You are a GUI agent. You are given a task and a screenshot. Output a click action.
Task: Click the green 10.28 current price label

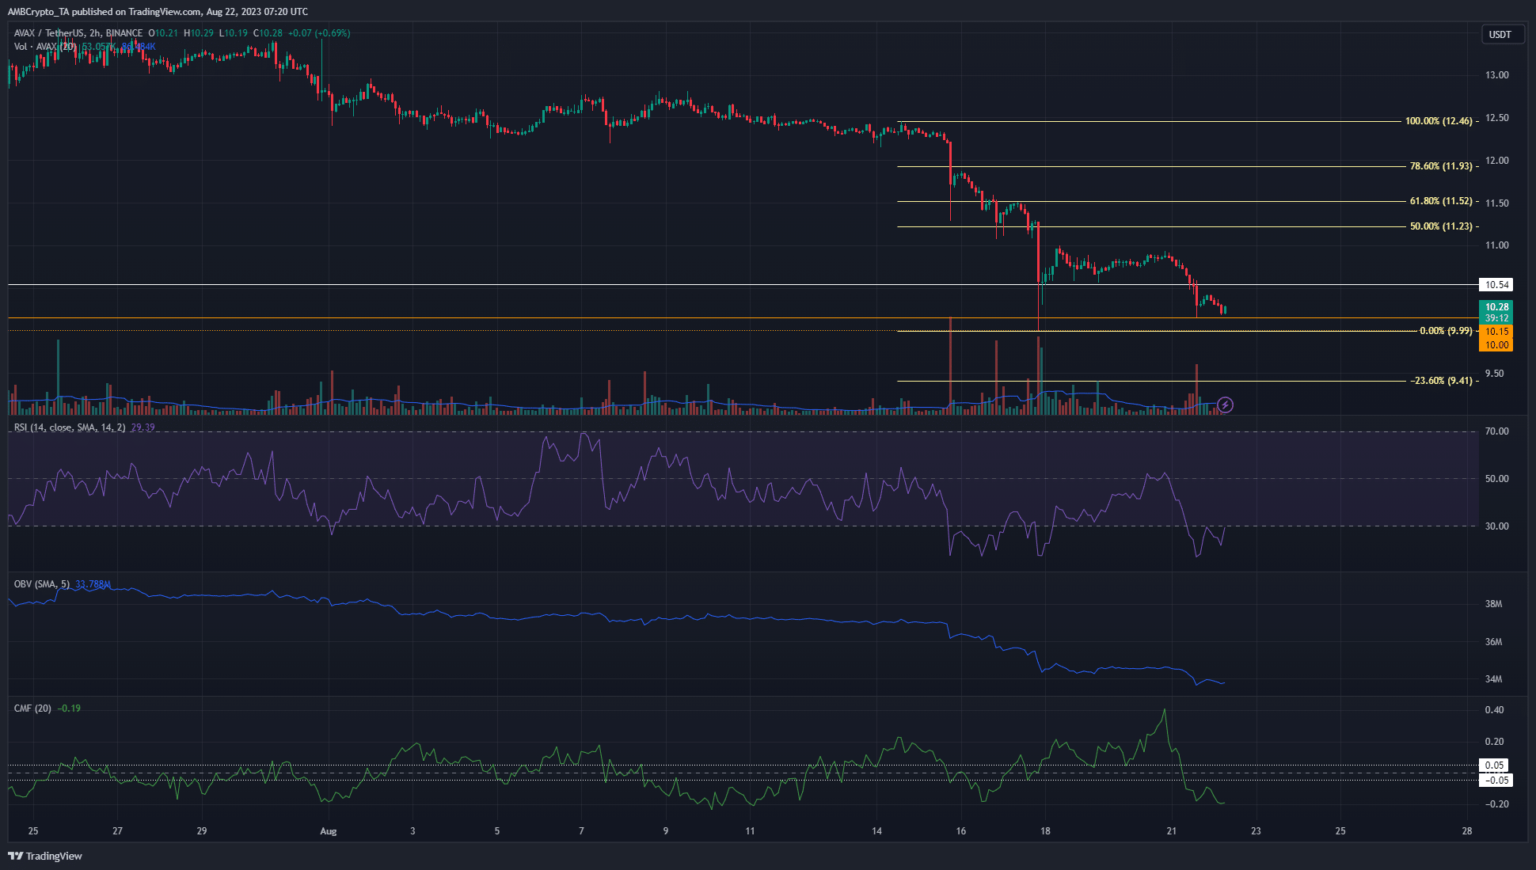1496,307
